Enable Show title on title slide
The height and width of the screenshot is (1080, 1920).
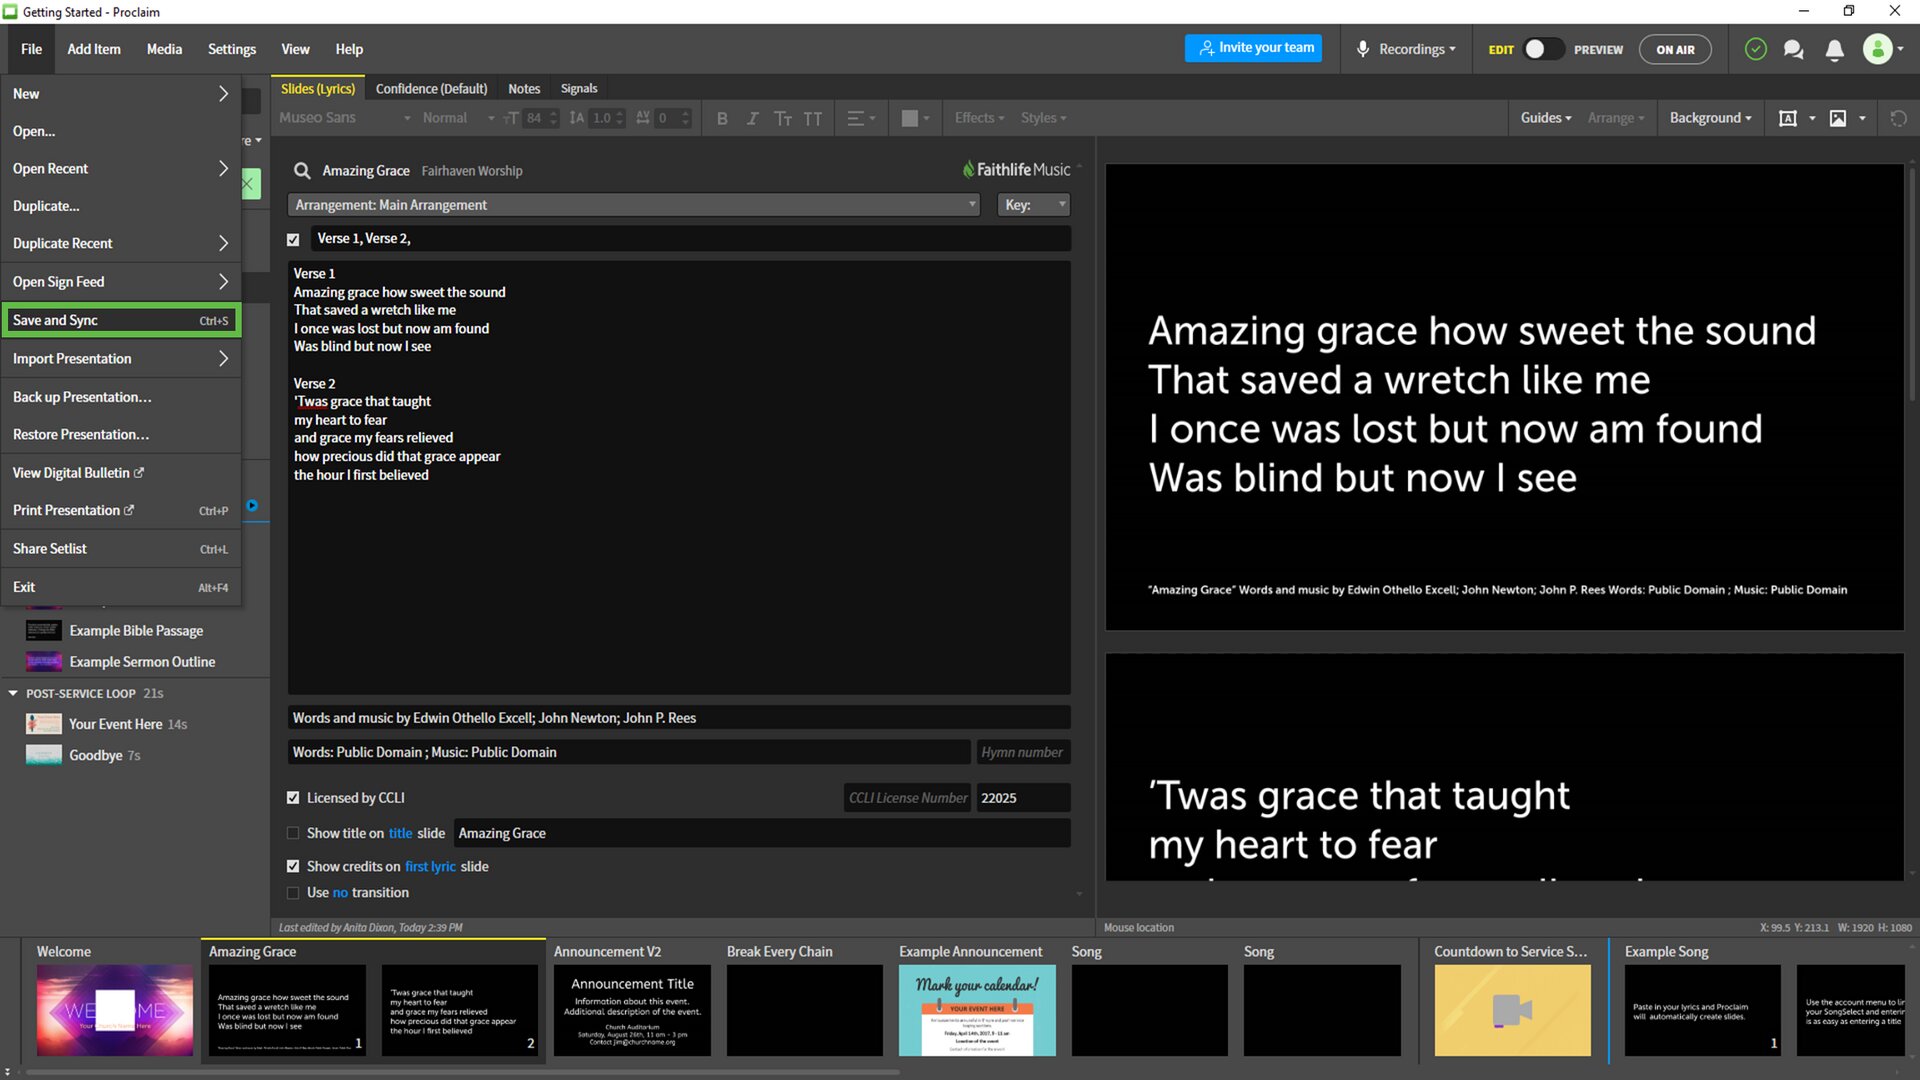[x=293, y=833]
